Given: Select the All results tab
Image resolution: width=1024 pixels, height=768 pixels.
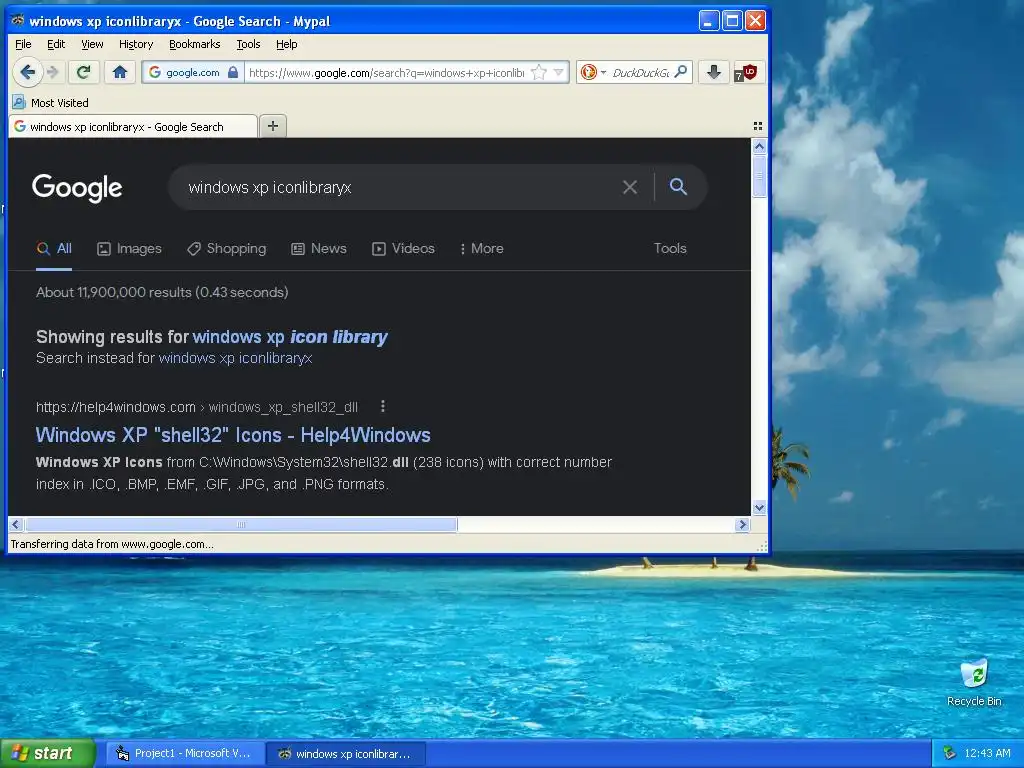Looking at the screenshot, I should (54, 249).
